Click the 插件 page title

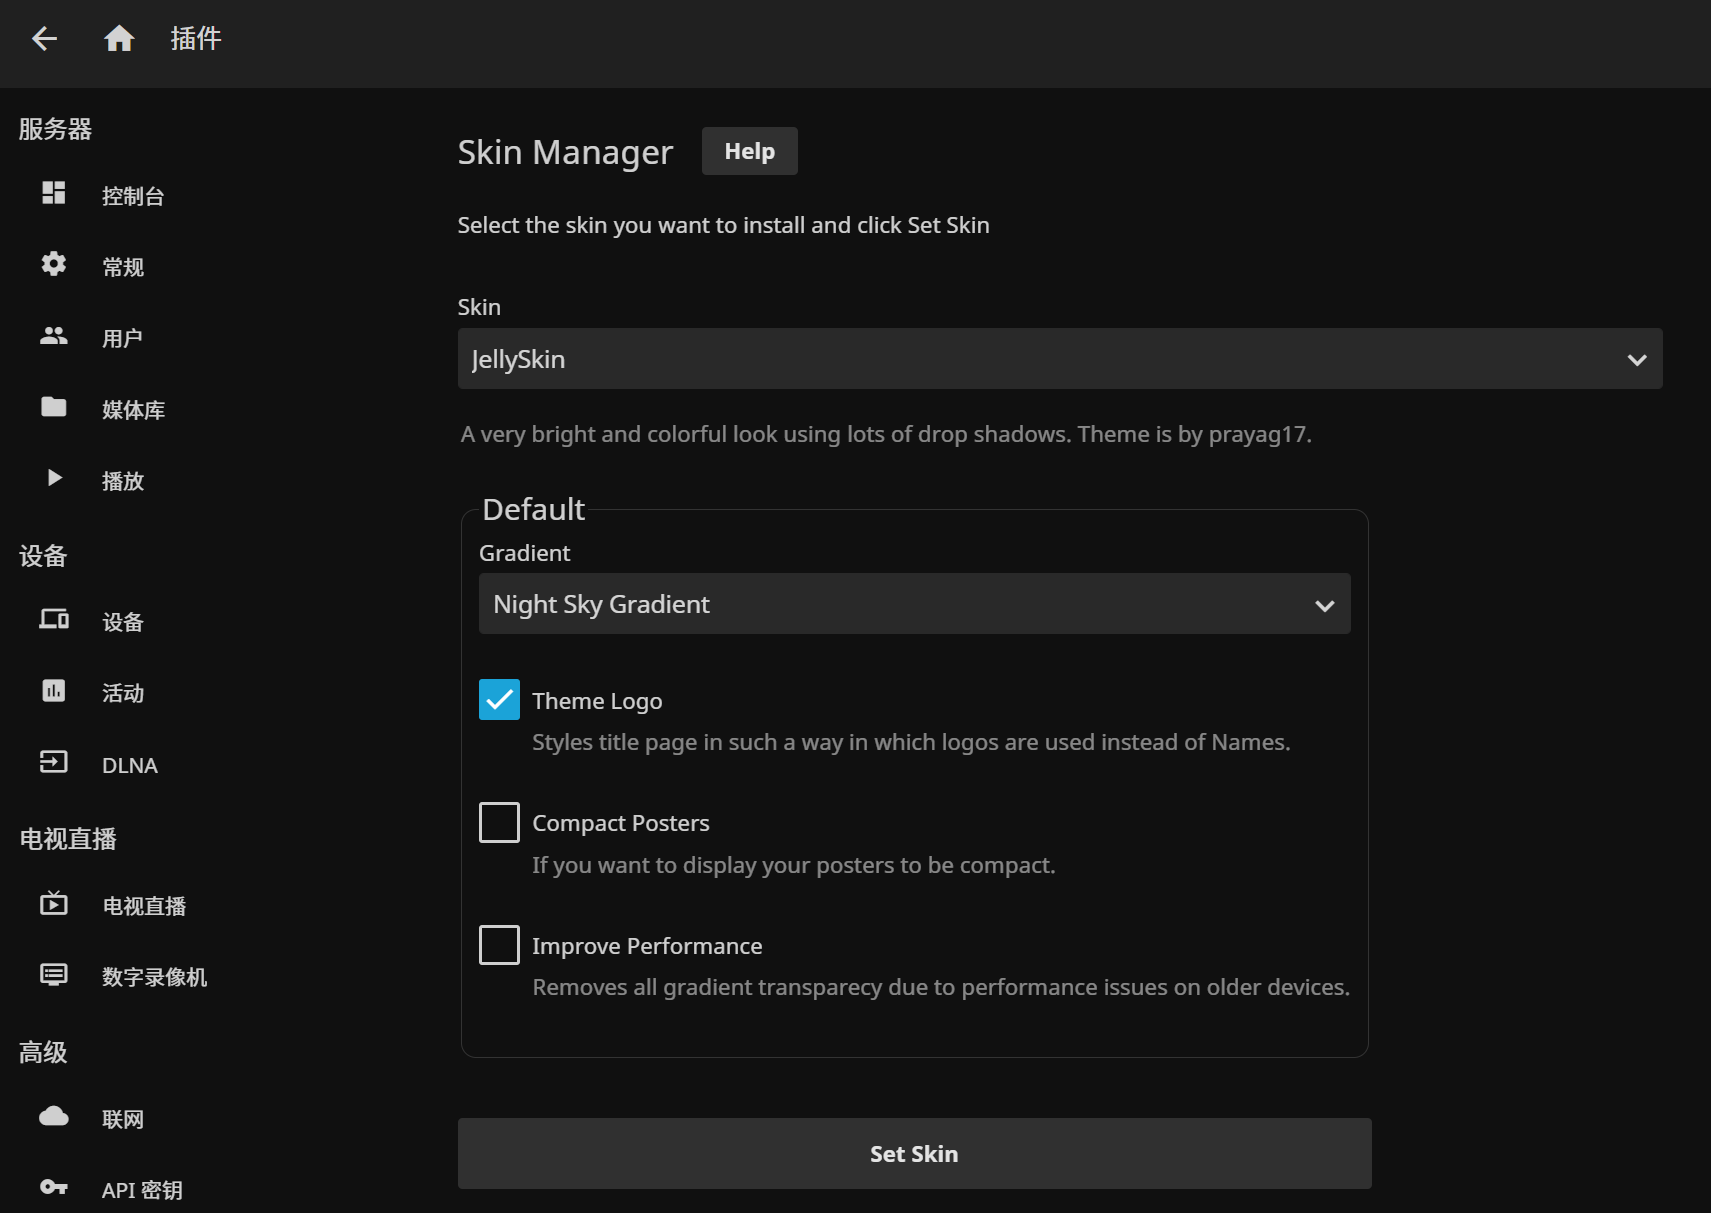[196, 39]
